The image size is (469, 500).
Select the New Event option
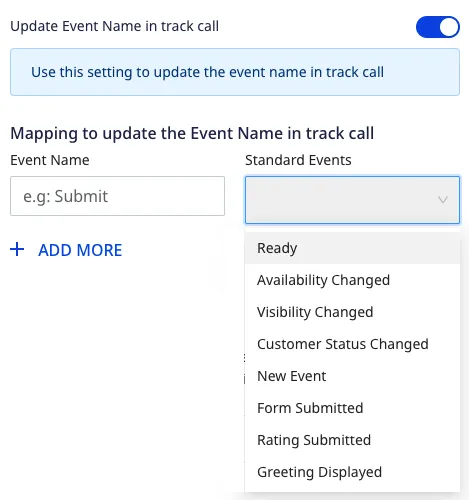tap(352, 376)
